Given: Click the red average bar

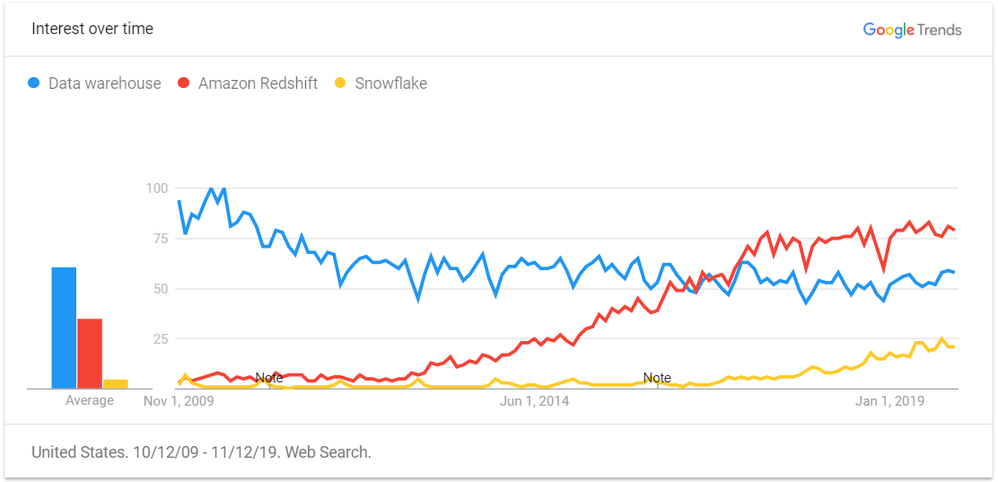Looking at the screenshot, I should pos(90,353).
